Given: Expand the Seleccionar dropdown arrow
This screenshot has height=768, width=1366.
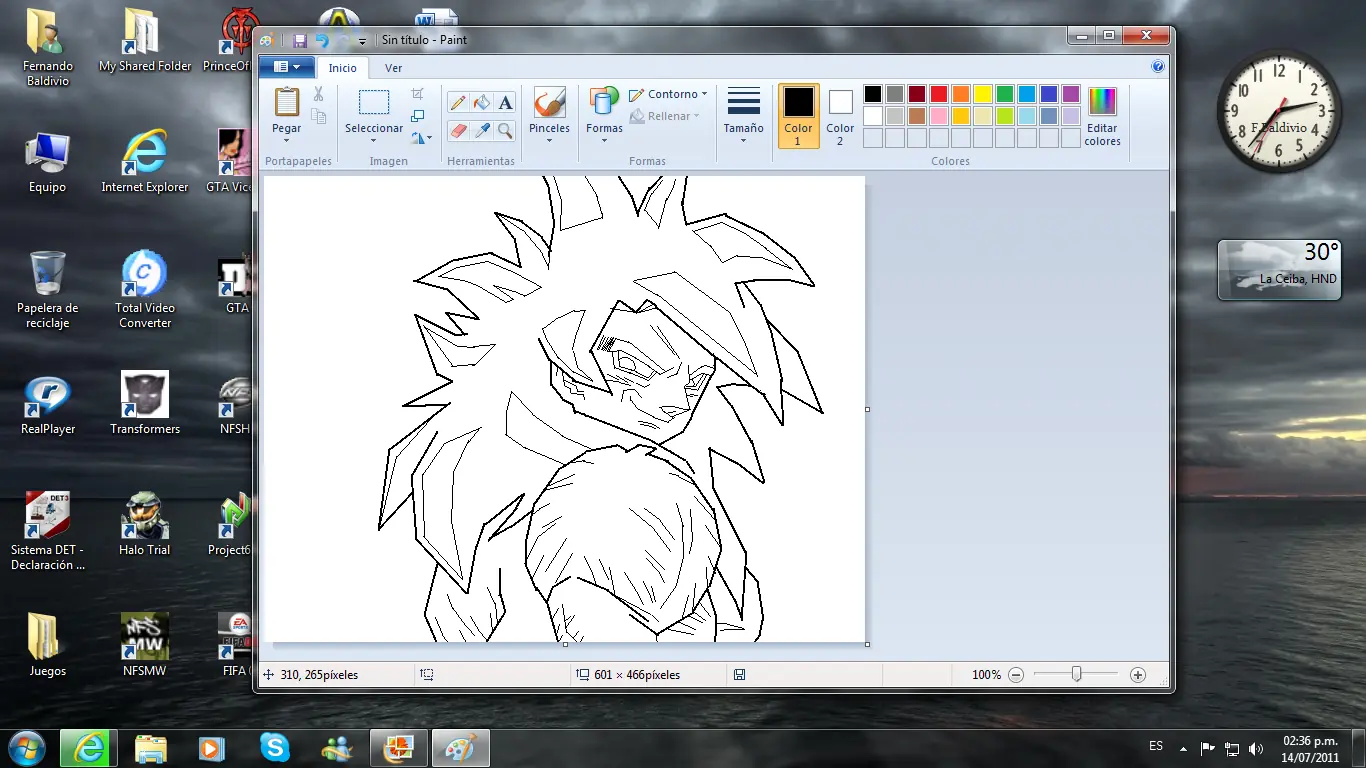Looking at the screenshot, I should 374,141.
